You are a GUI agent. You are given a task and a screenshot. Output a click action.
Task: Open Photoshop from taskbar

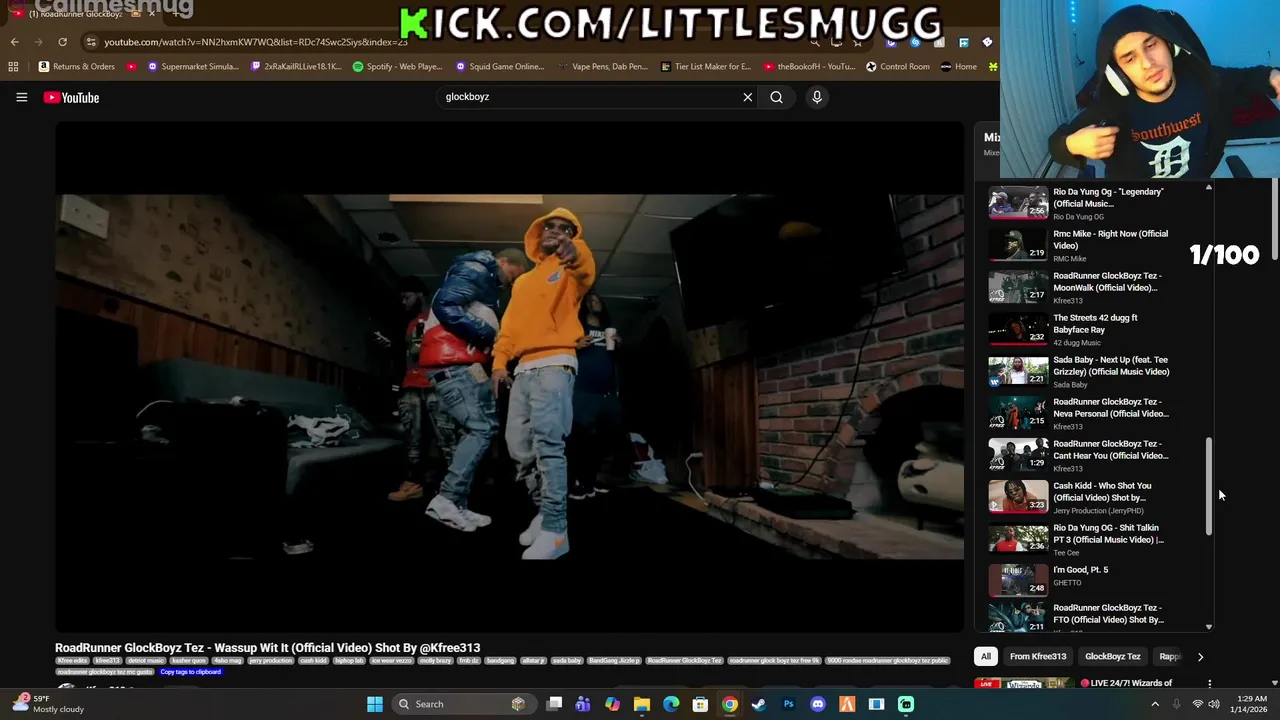pyautogui.click(x=788, y=704)
